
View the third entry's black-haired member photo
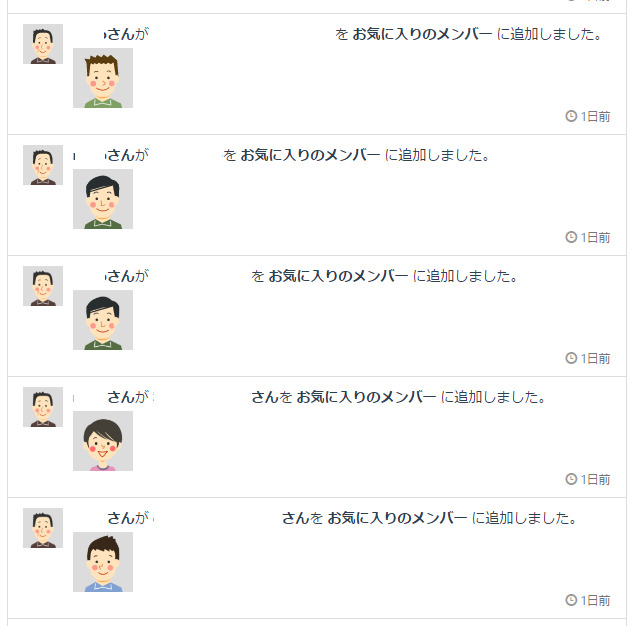click(x=103, y=320)
